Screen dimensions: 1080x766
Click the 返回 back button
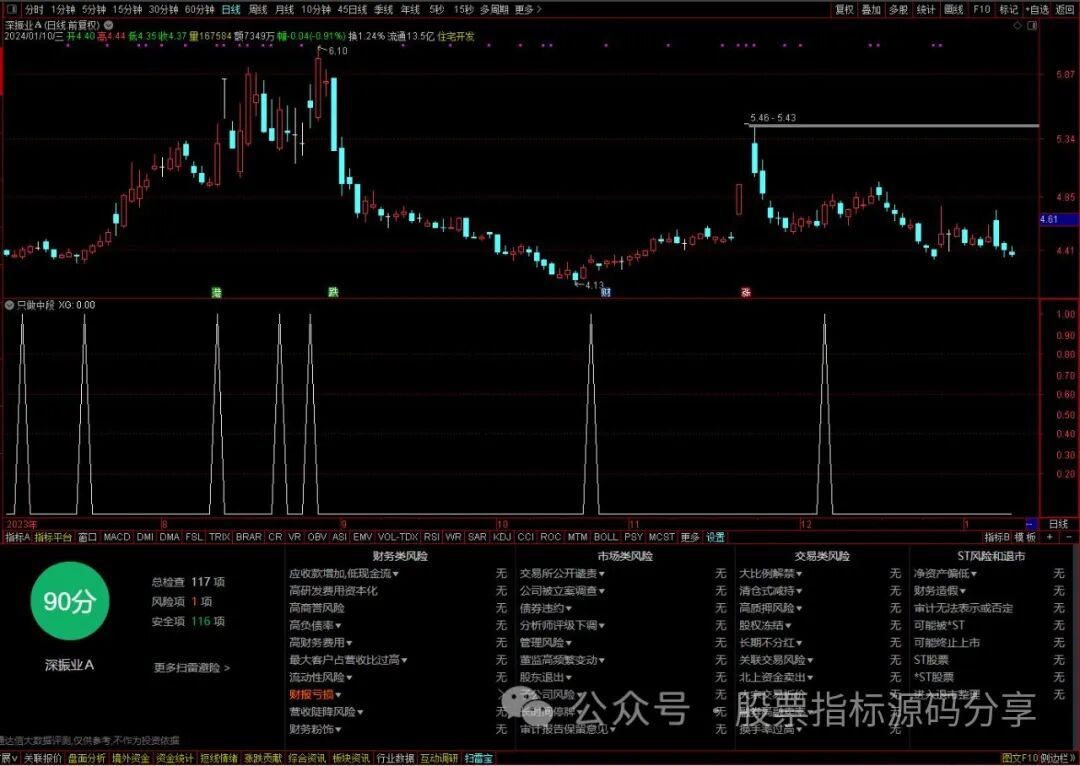[x=1065, y=10]
